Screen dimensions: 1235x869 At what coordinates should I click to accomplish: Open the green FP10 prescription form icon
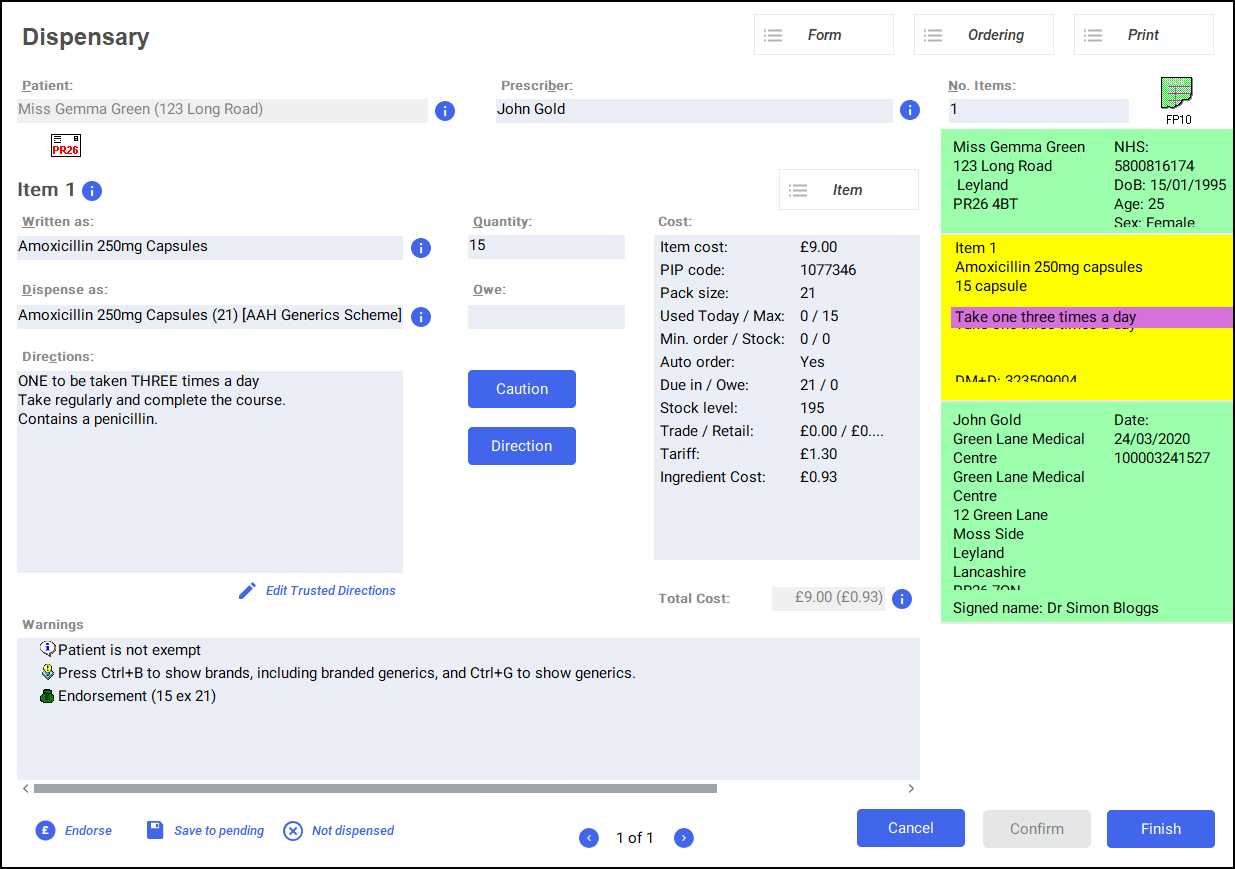(x=1177, y=95)
